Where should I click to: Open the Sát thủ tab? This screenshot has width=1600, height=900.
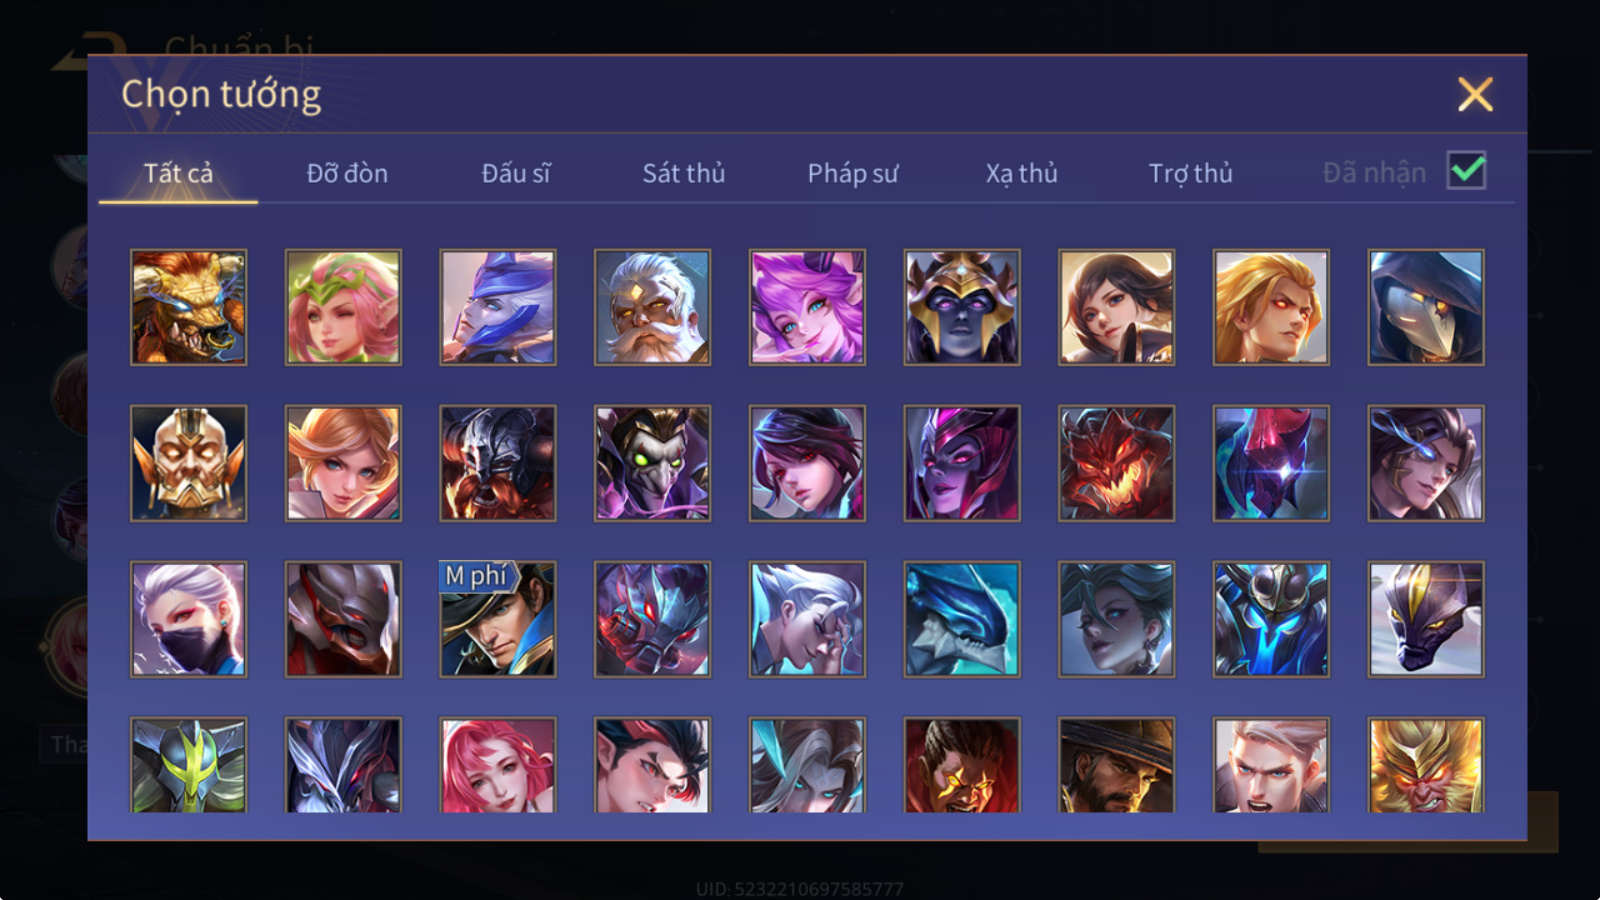684,173
